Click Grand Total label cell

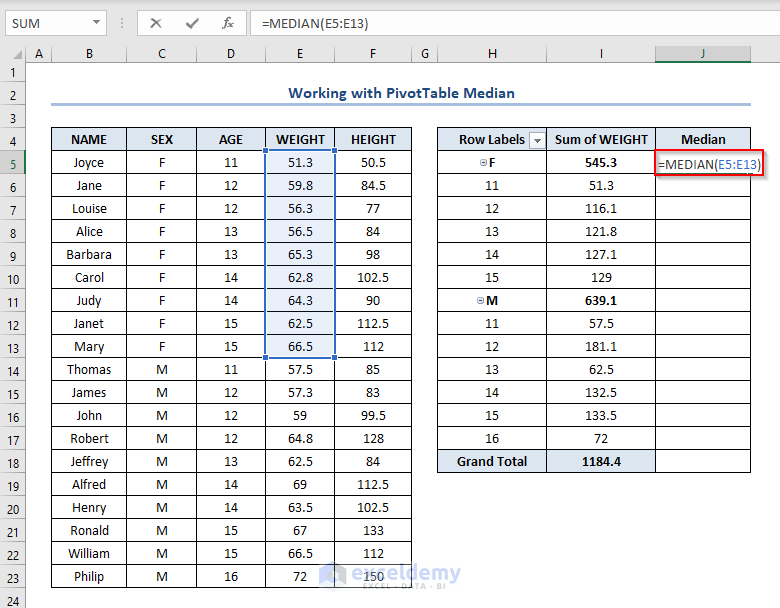pos(492,461)
